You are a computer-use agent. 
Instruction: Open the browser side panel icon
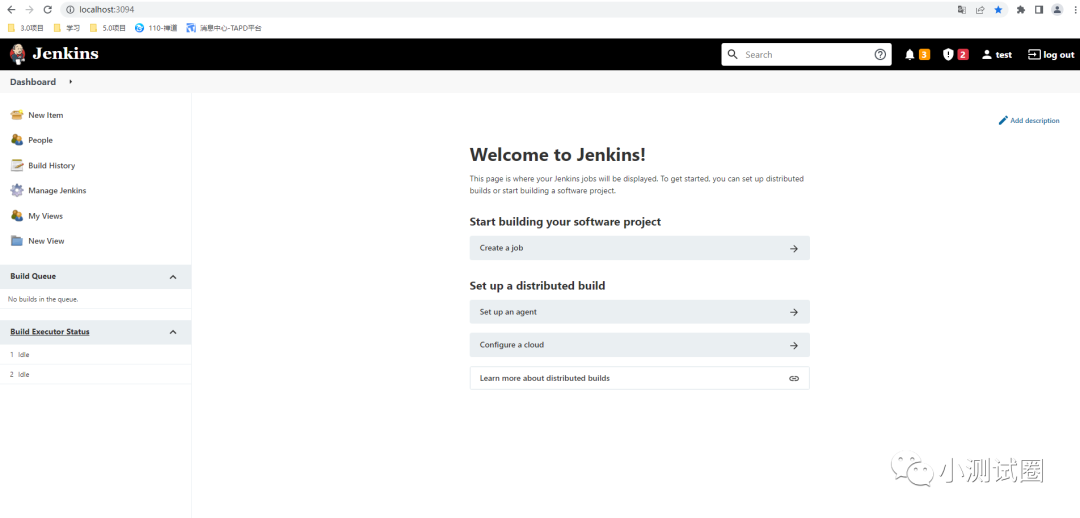coord(1039,10)
